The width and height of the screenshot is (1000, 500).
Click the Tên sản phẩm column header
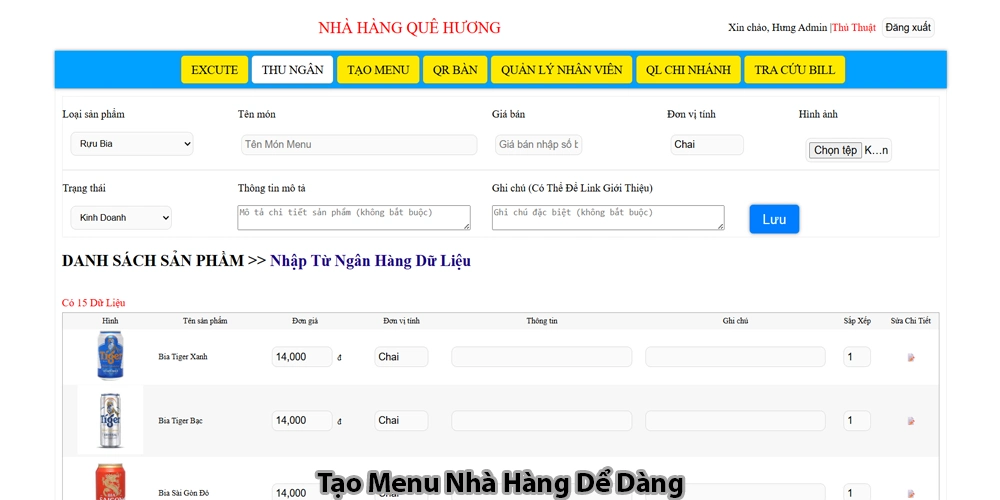[x=205, y=321]
